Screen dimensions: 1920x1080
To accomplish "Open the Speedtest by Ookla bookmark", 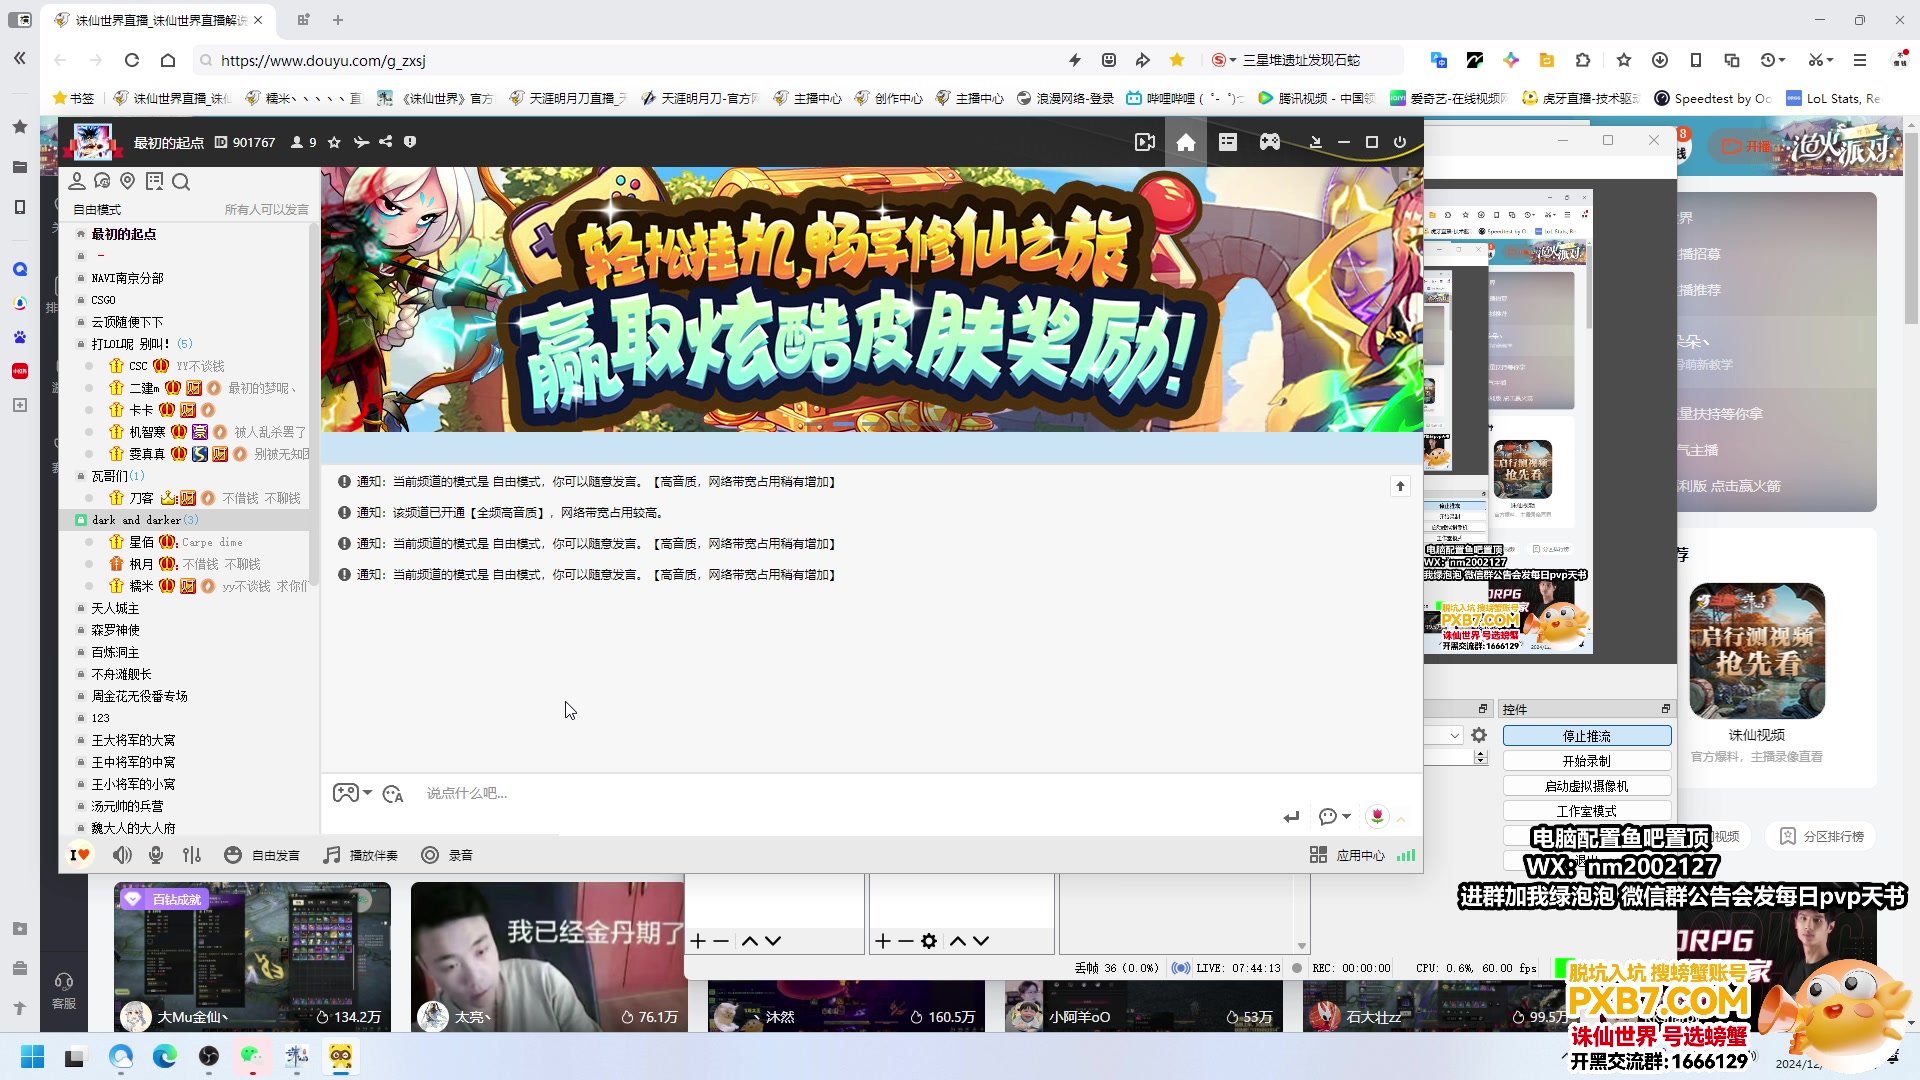I will click(x=1713, y=98).
